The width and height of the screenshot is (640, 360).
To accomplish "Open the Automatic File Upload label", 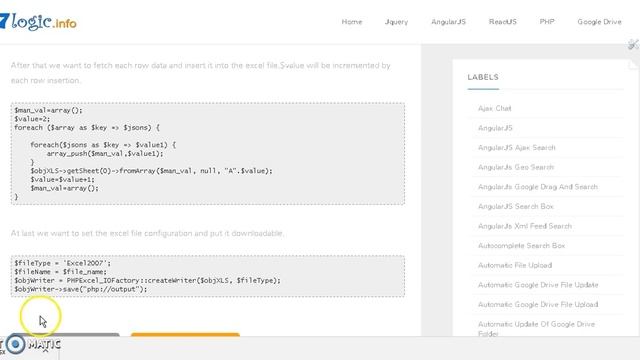I will (x=515, y=265).
